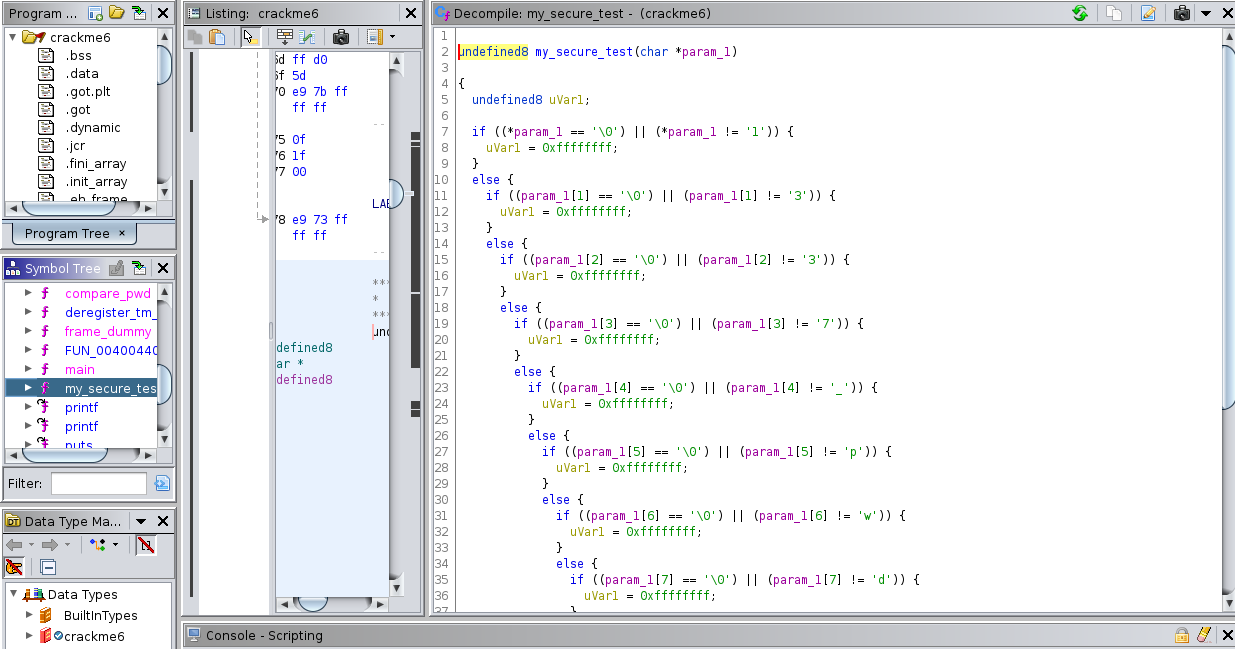
Task: Select frame_dummy in Symbol Tree
Action: tap(108, 331)
